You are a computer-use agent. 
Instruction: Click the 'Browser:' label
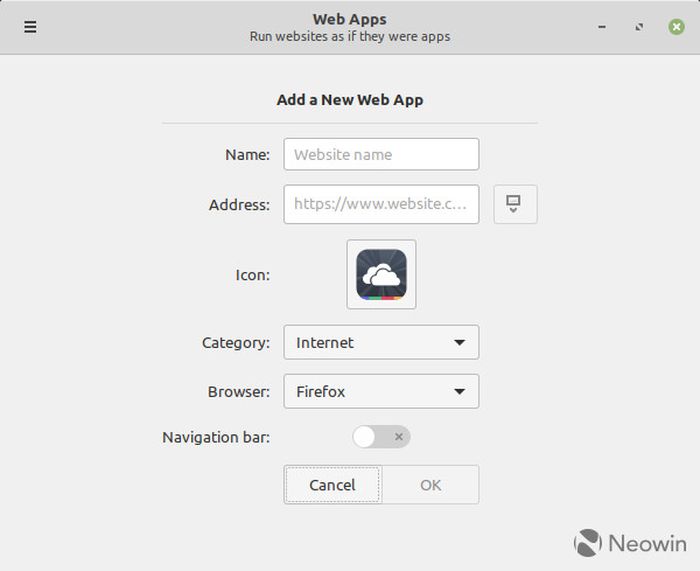(x=239, y=392)
